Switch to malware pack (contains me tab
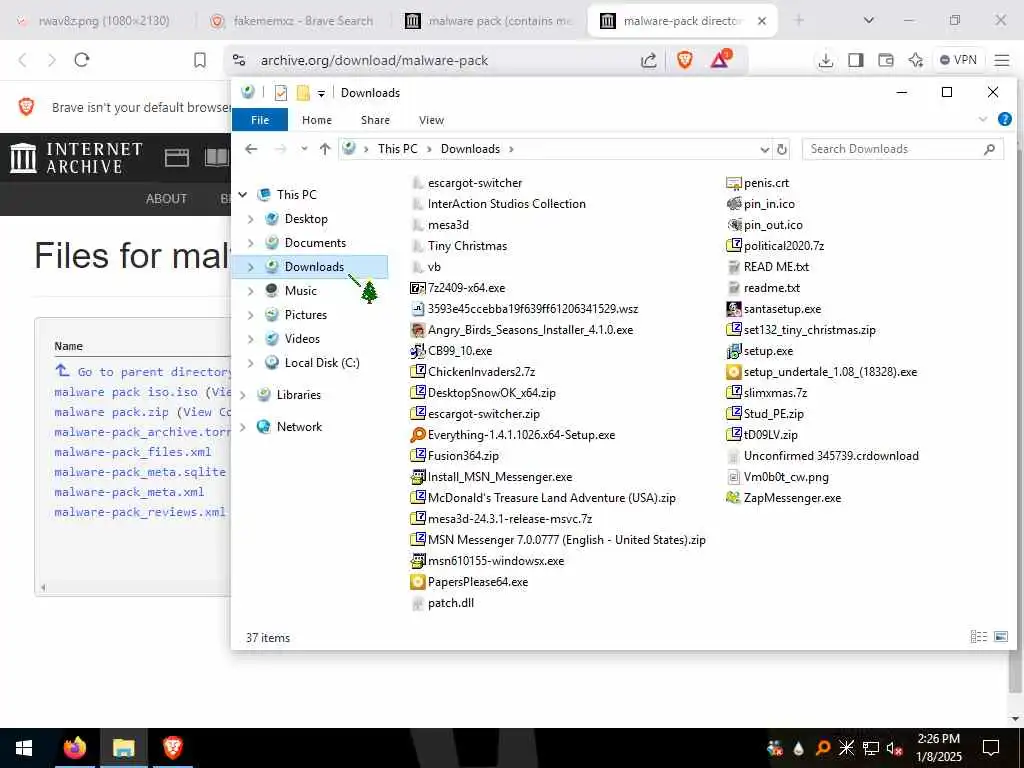 488,21
